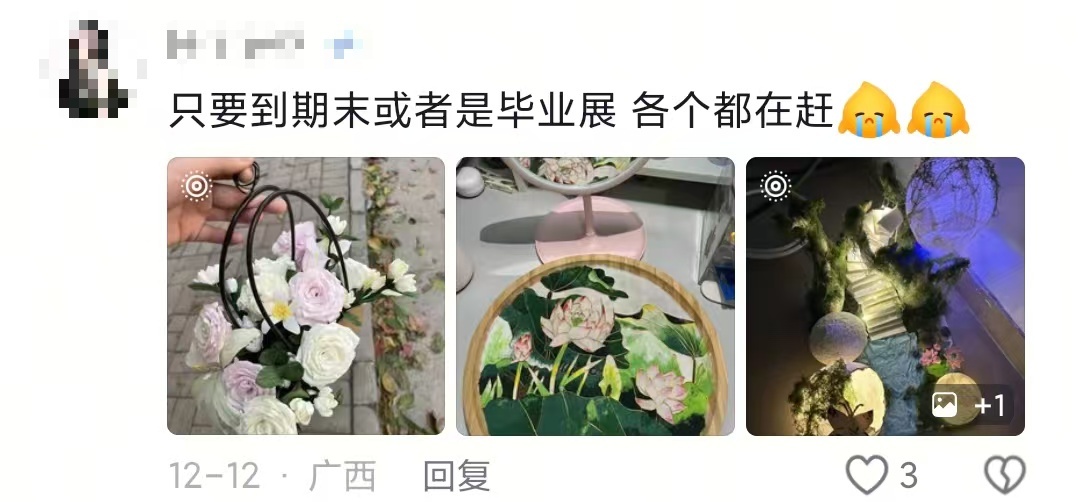Open the blurred username profile link
Viewport: 1080px width, 502px height.
pos(236,43)
